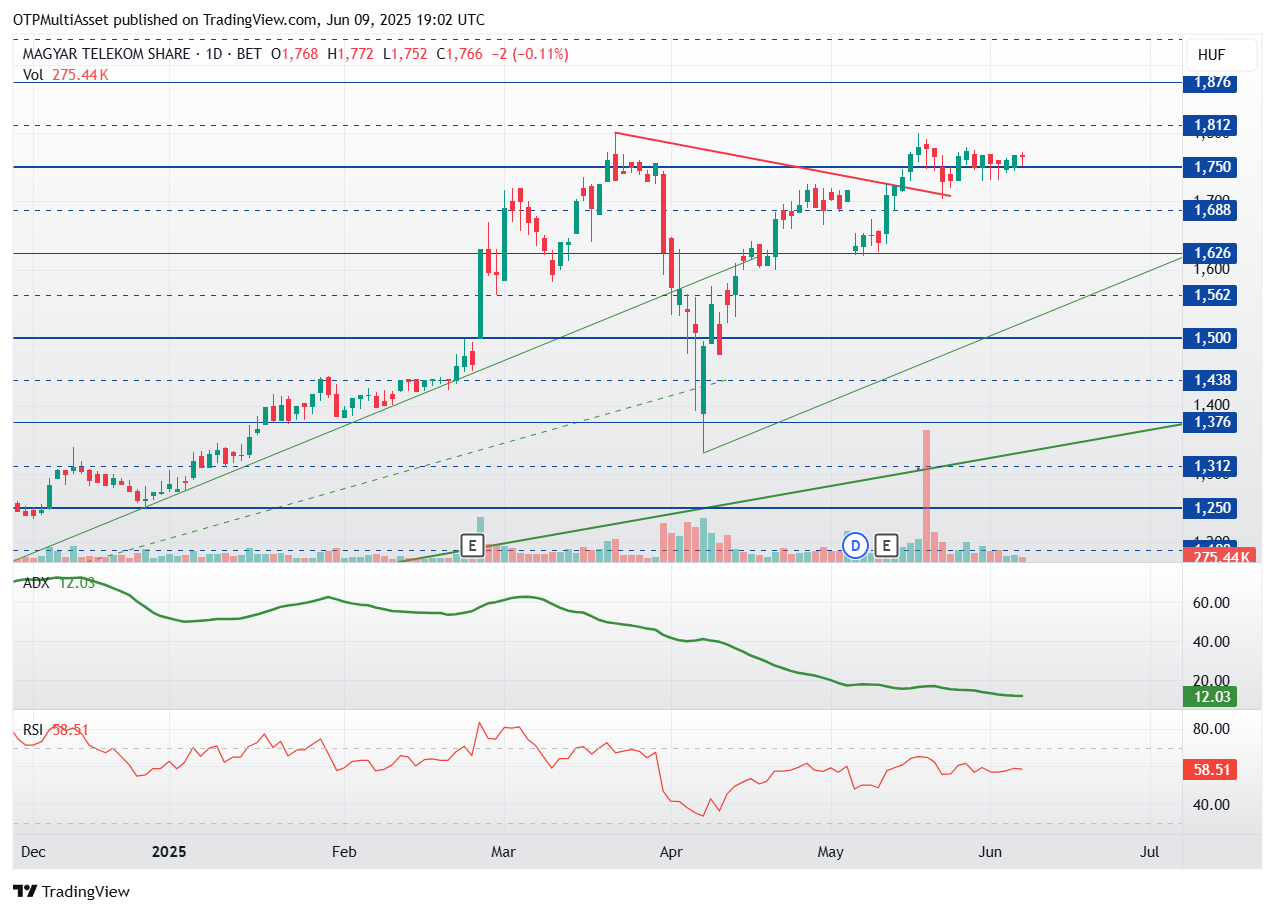Click the red 275.44K volume tag on the price axis

click(x=1219, y=556)
